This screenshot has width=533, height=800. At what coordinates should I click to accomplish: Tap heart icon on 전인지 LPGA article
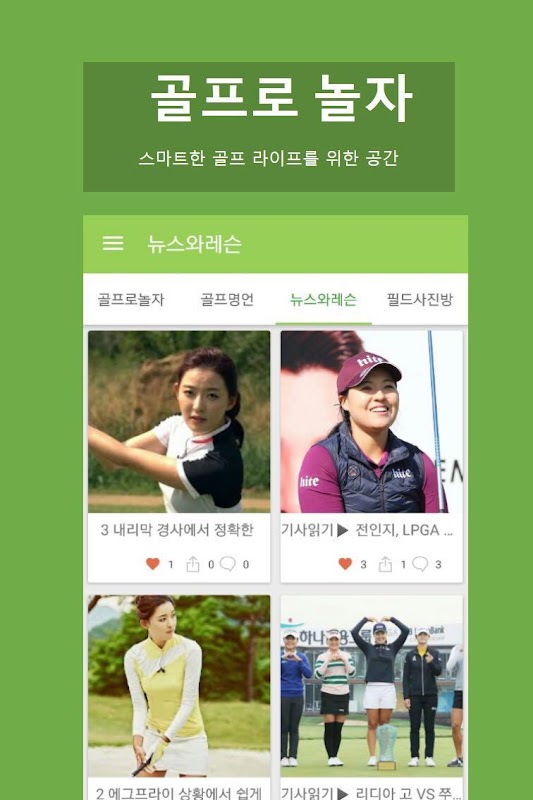[345, 564]
